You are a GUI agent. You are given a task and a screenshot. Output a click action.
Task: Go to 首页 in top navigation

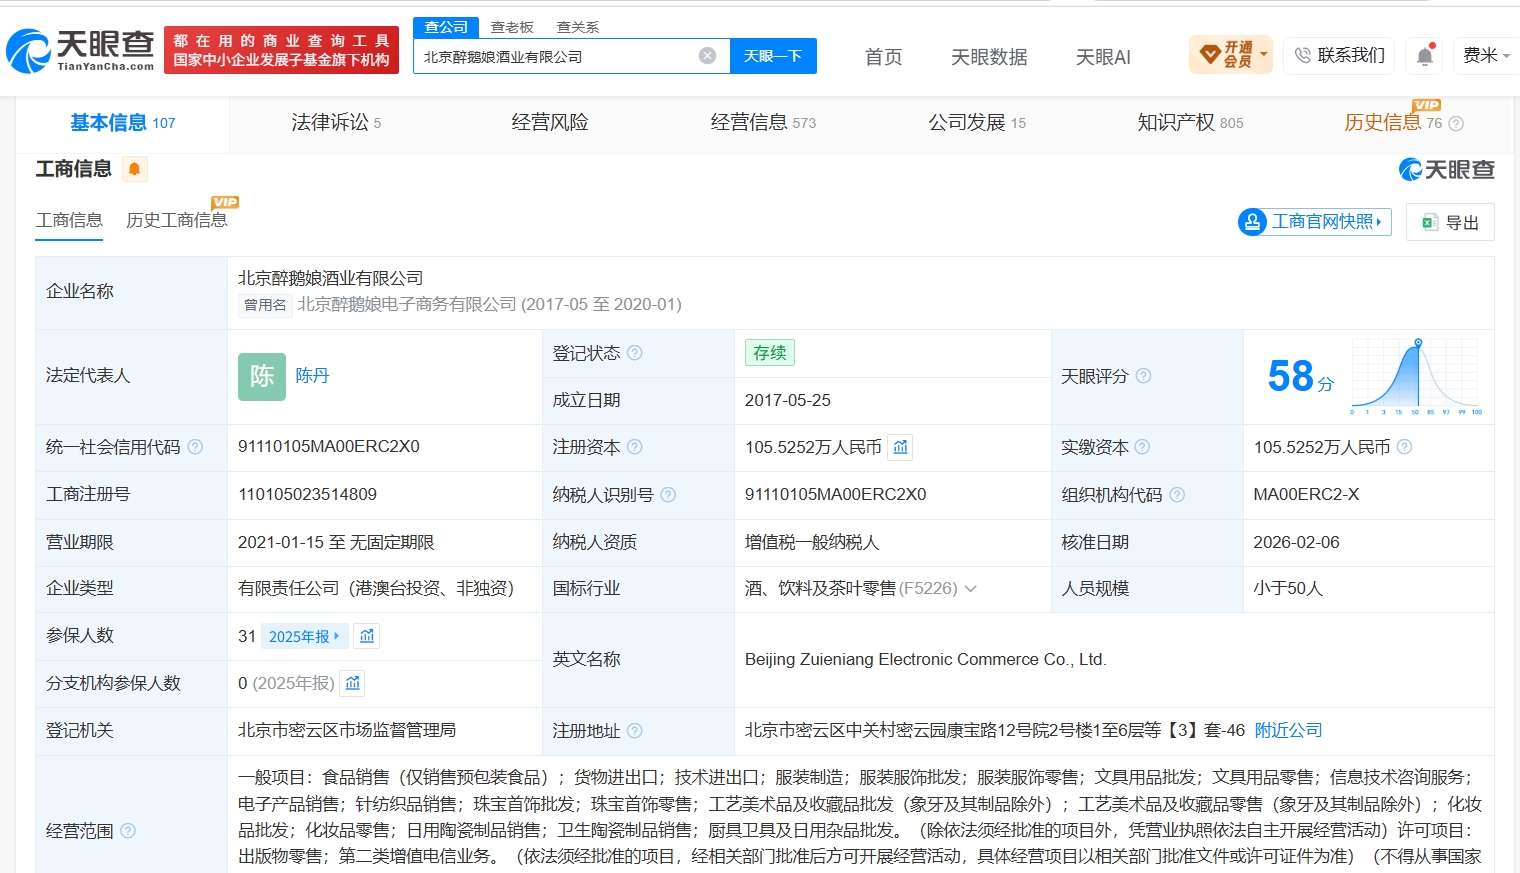[883, 57]
